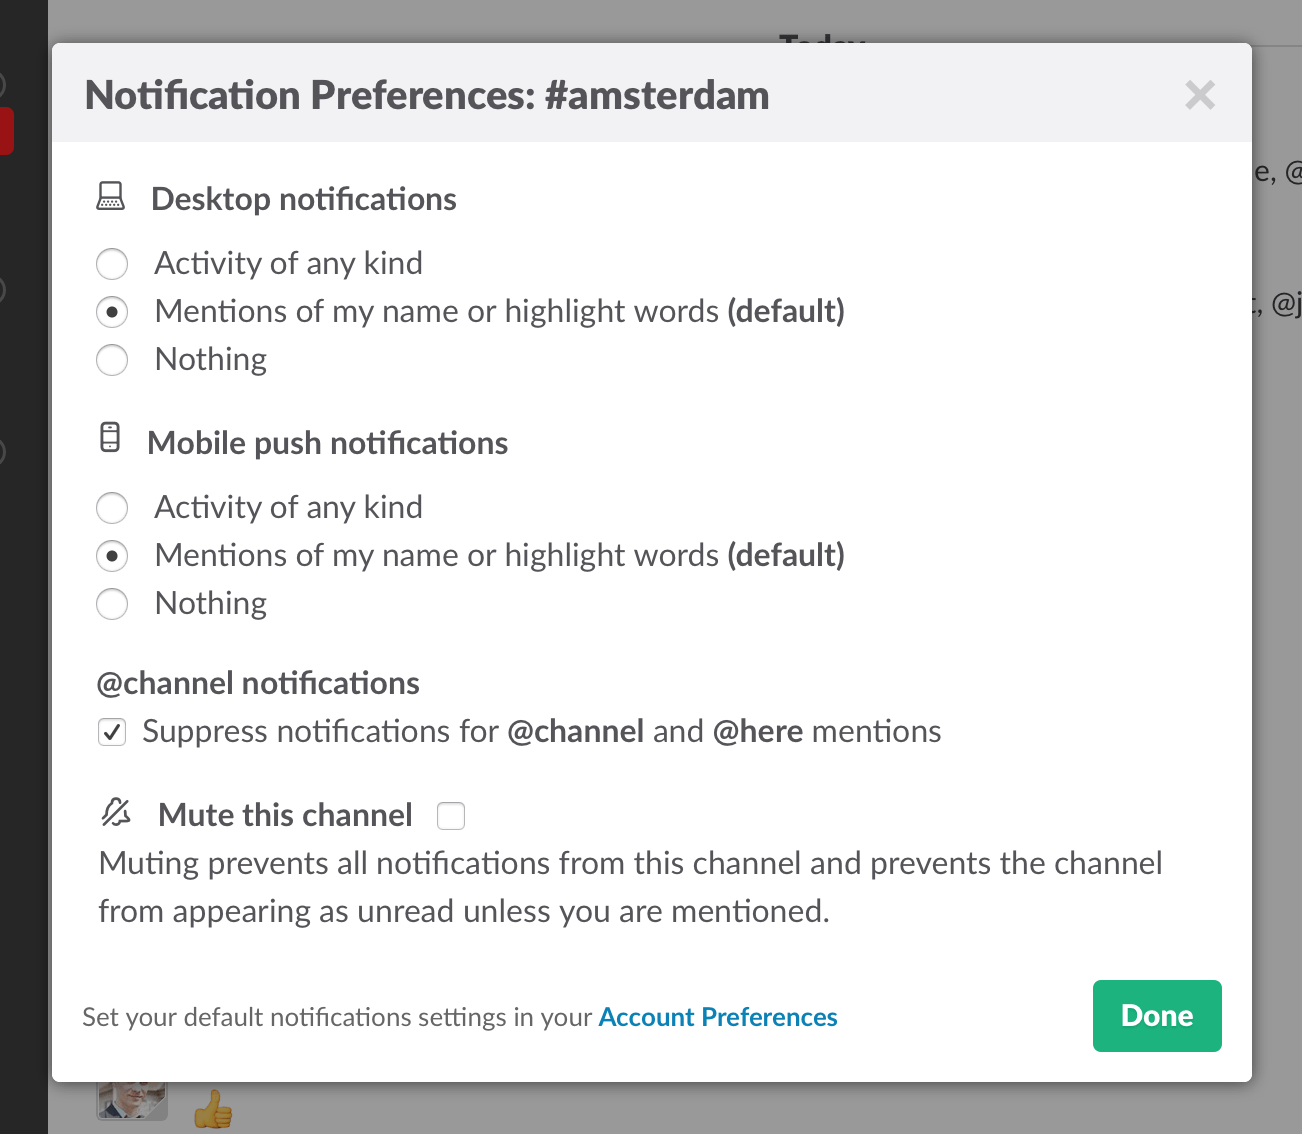The height and width of the screenshot is (1134, 1302).
Task: Click the Done button
Action: click(1157, 1016)
